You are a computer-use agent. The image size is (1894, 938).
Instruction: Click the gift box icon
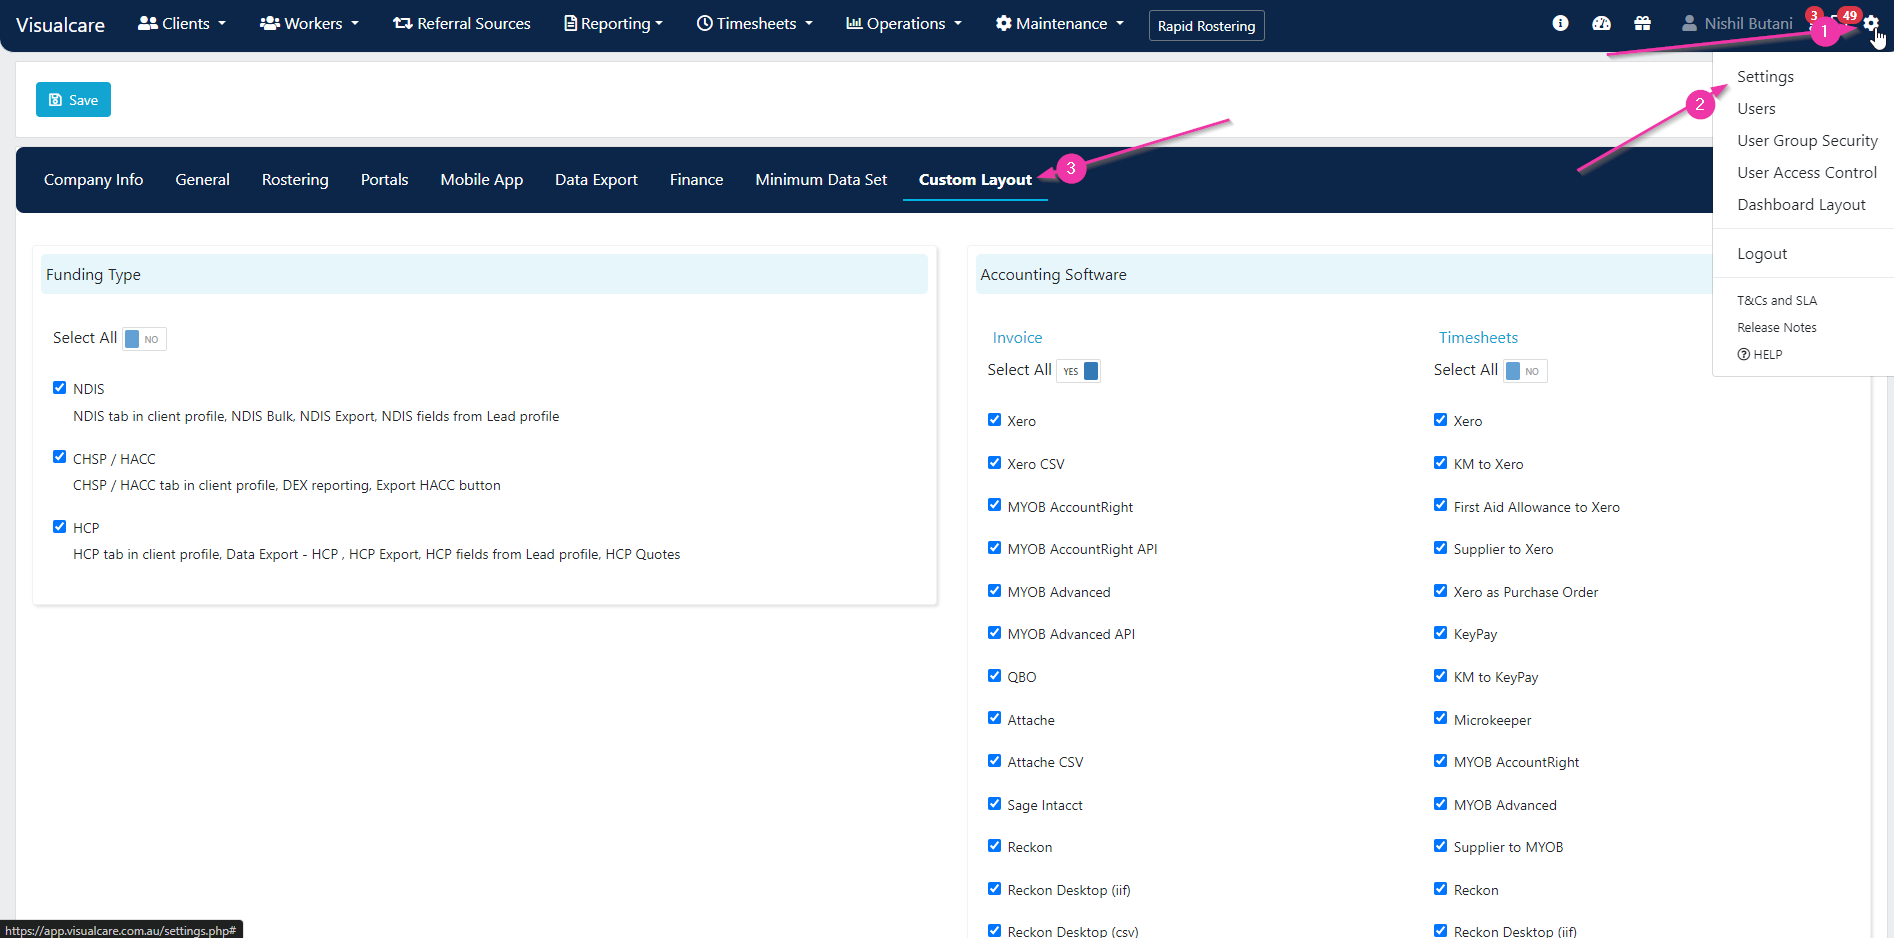pos(1642,23)
